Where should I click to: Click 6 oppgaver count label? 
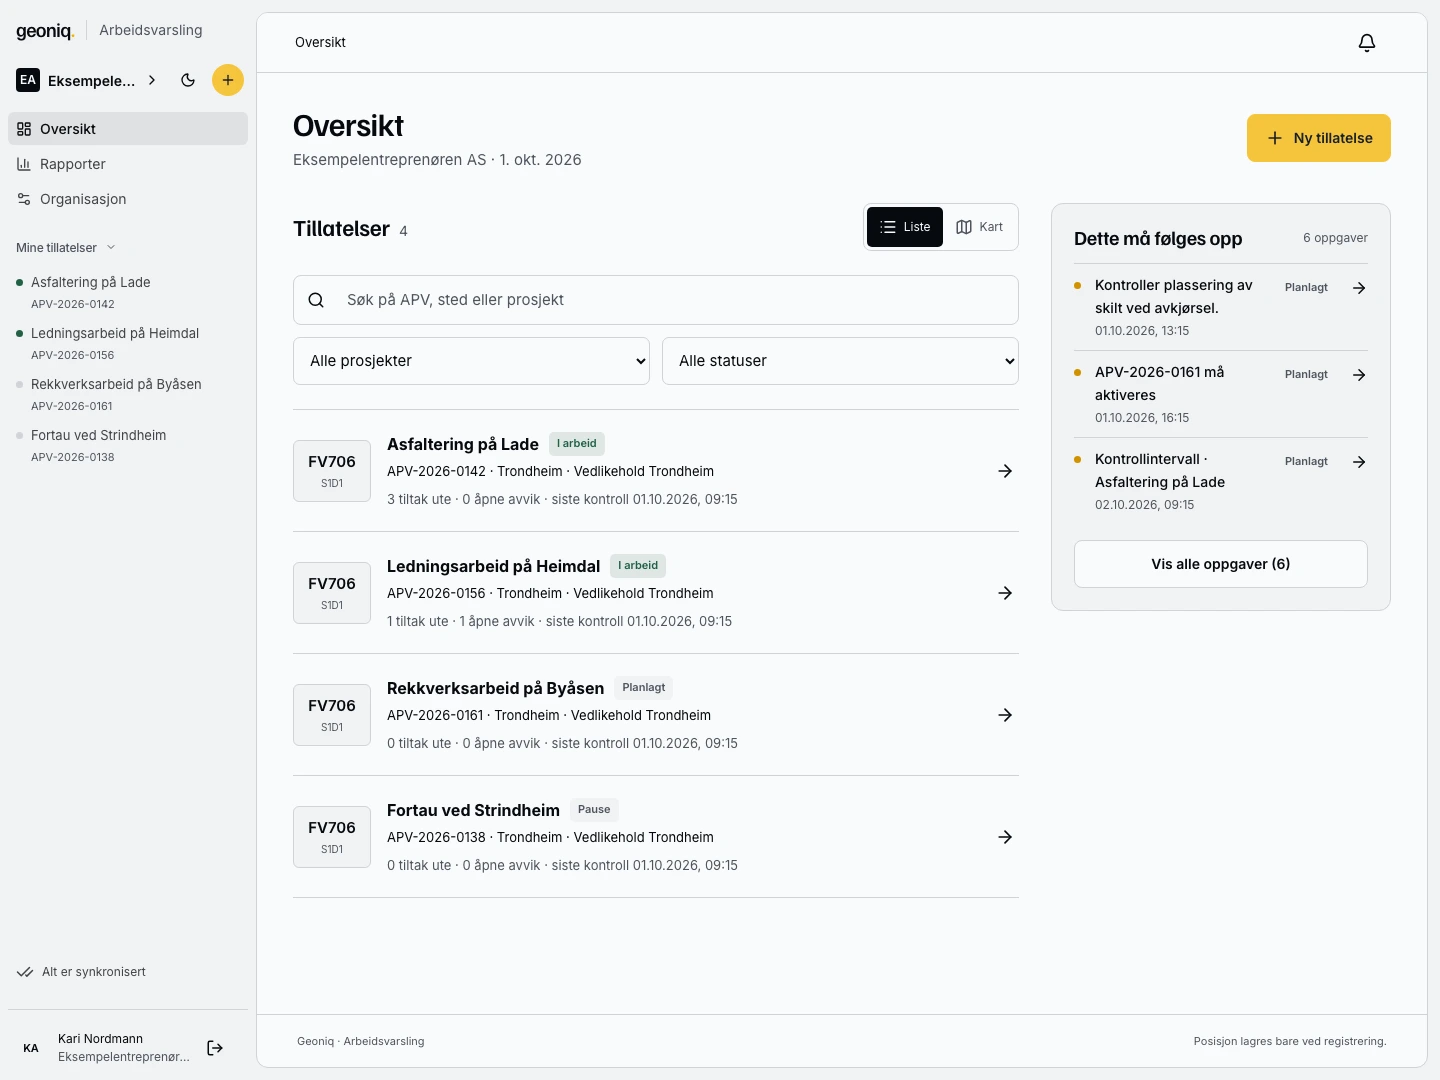(1335, 238)
